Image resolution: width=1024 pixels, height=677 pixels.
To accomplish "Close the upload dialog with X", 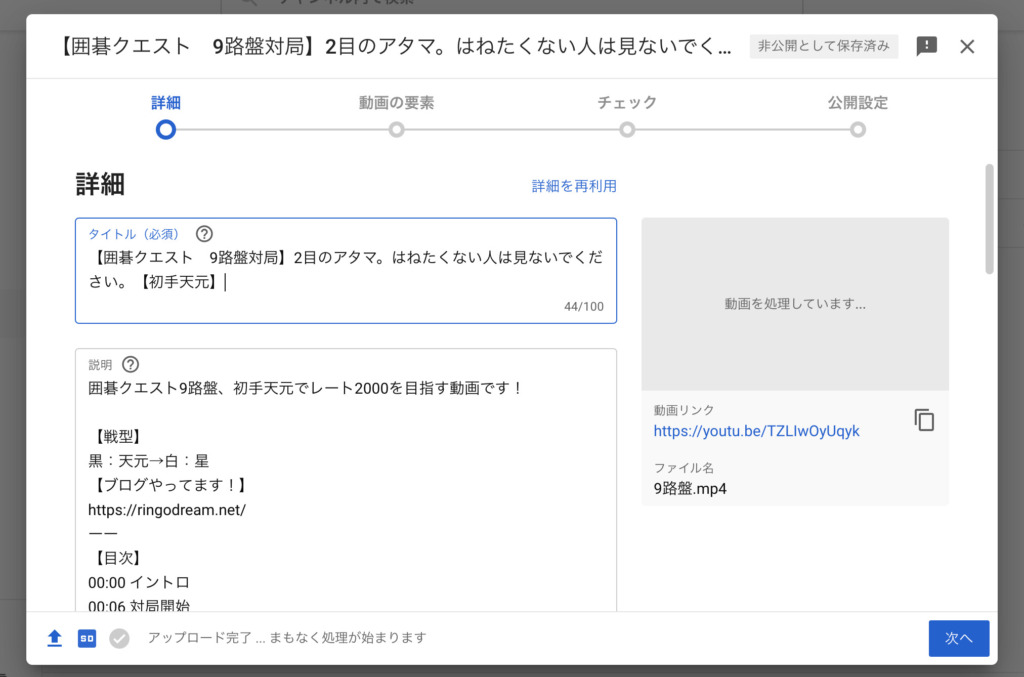I will [x=967, y=47].
